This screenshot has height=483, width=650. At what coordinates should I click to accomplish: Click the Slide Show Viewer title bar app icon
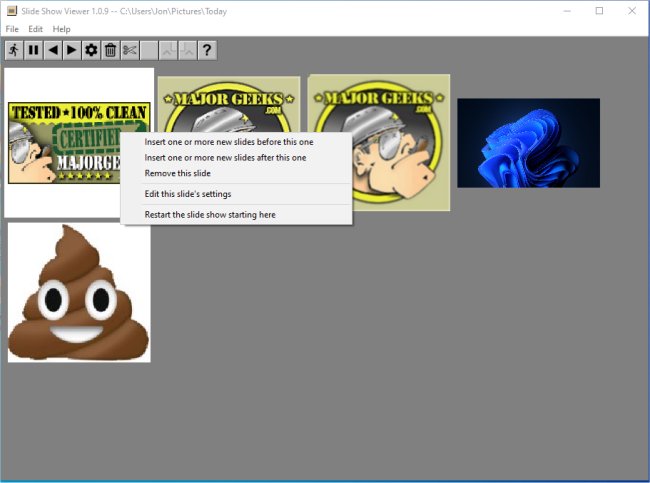tap(12, 11)
